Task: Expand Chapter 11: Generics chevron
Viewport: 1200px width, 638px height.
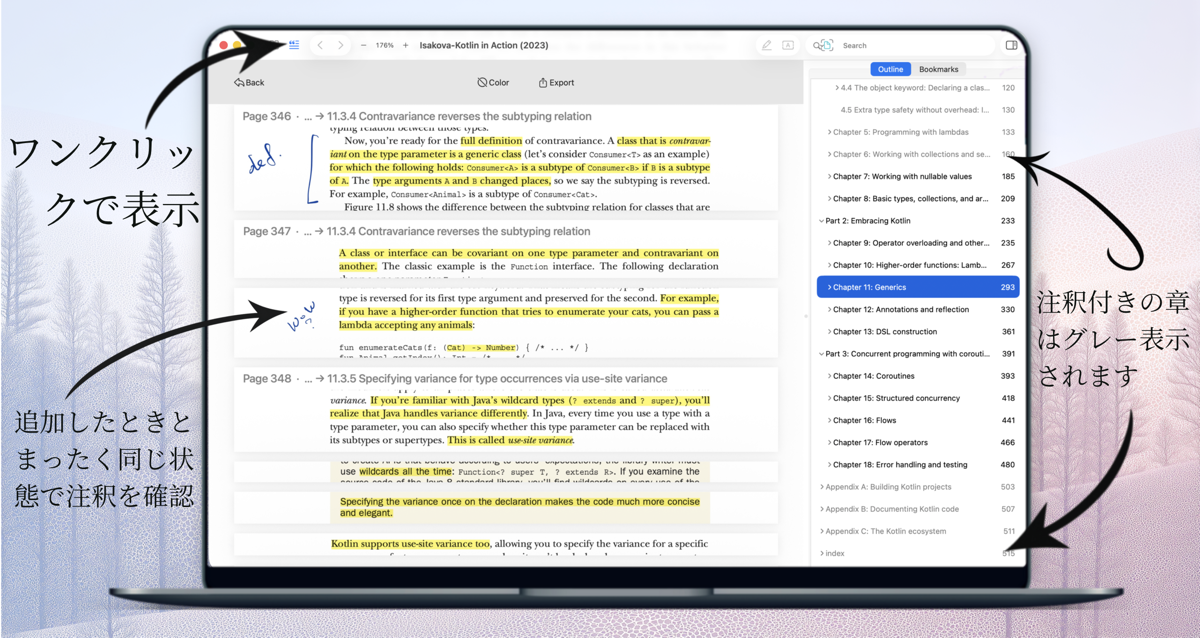Action: click(x=829, y=287)
